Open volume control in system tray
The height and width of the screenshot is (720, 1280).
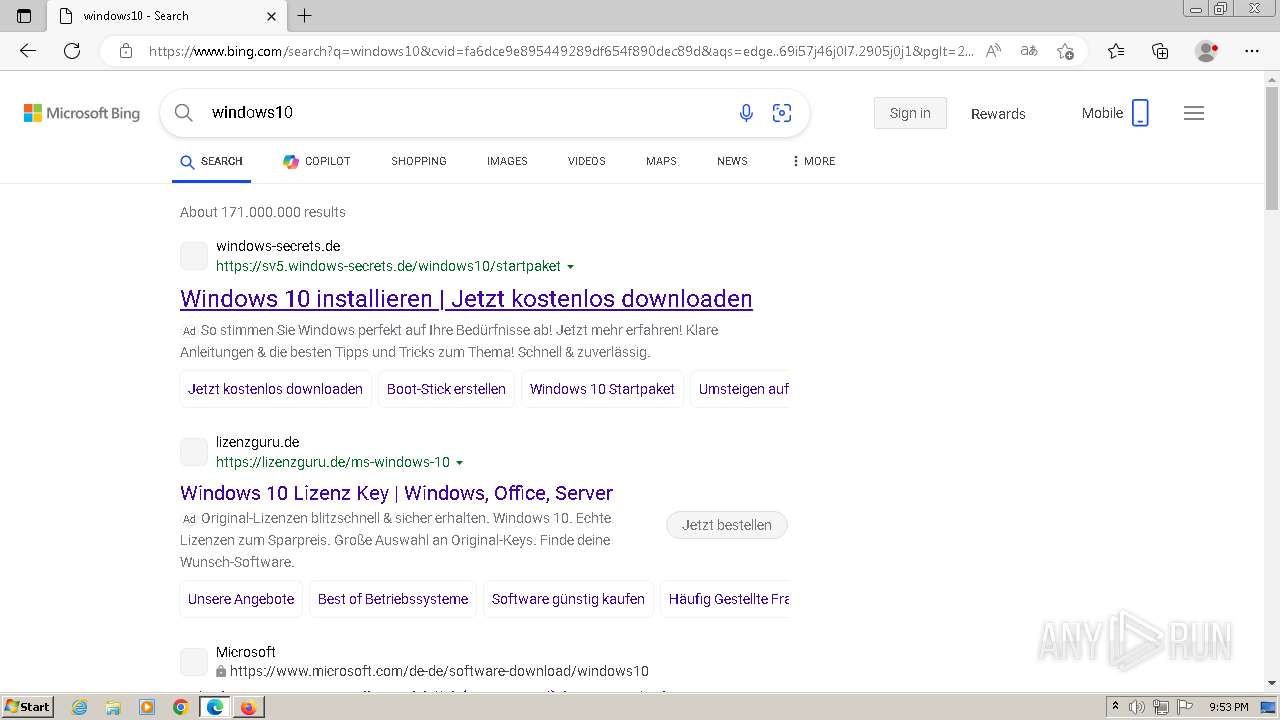click(1137, 707)
